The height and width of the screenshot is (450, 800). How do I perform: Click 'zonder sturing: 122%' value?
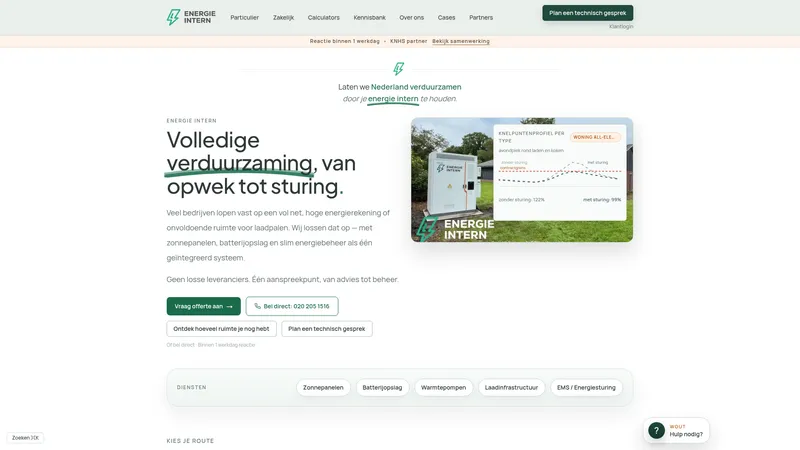[521, 199]
